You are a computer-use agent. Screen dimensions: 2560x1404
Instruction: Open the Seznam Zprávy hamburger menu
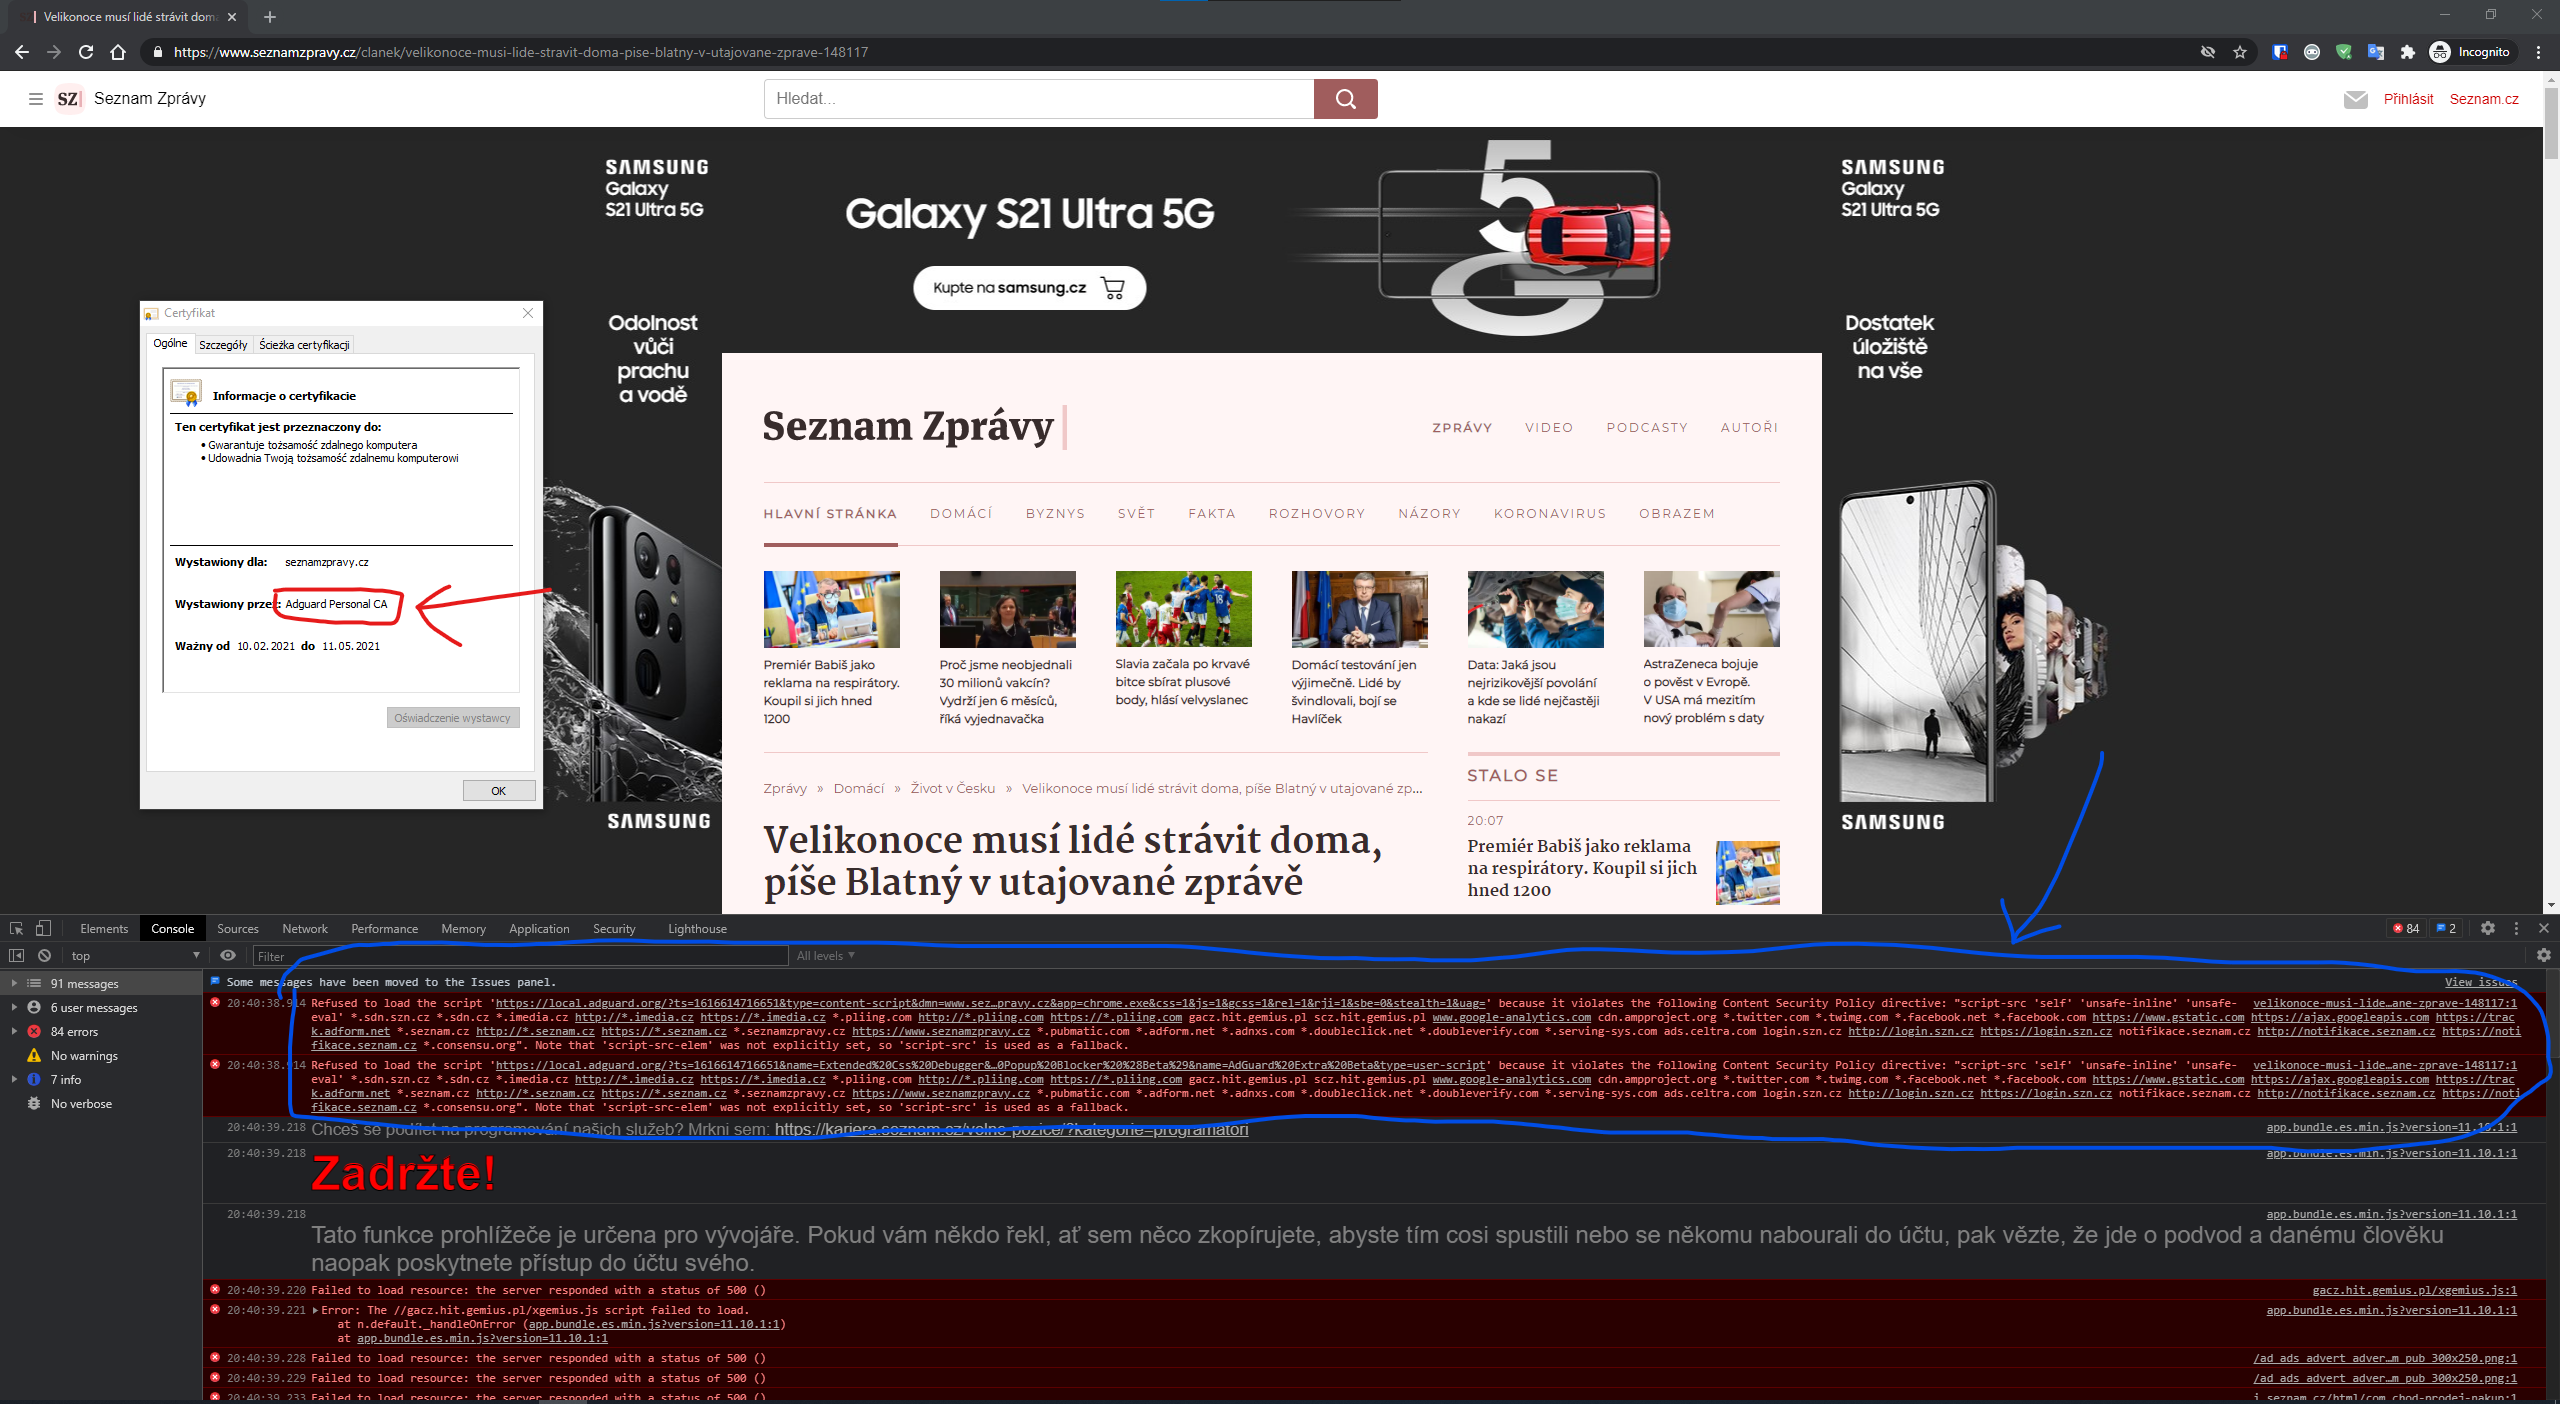point(36,98)
